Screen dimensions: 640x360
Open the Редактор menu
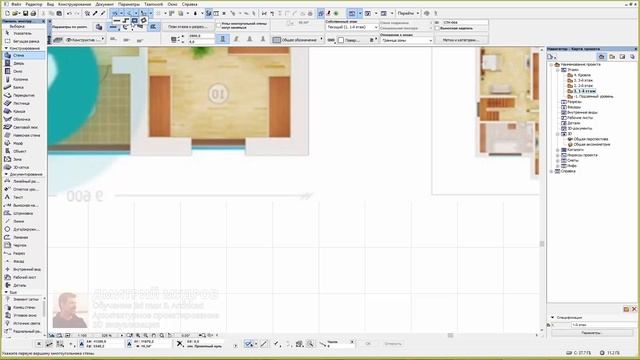[x=34, y=4]
